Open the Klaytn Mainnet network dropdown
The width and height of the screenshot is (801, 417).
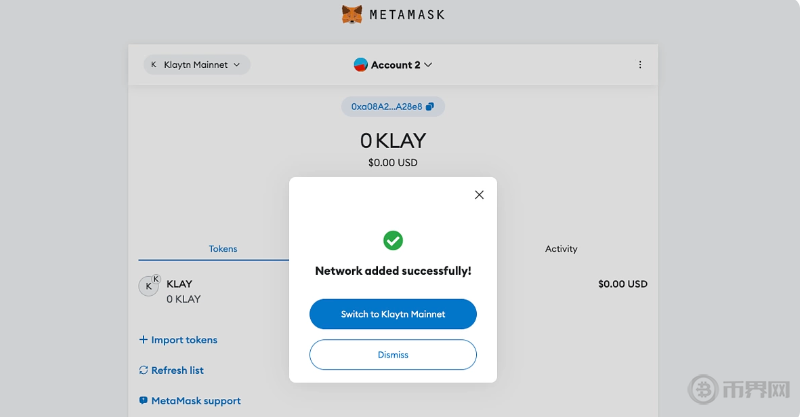pos(196,65)
